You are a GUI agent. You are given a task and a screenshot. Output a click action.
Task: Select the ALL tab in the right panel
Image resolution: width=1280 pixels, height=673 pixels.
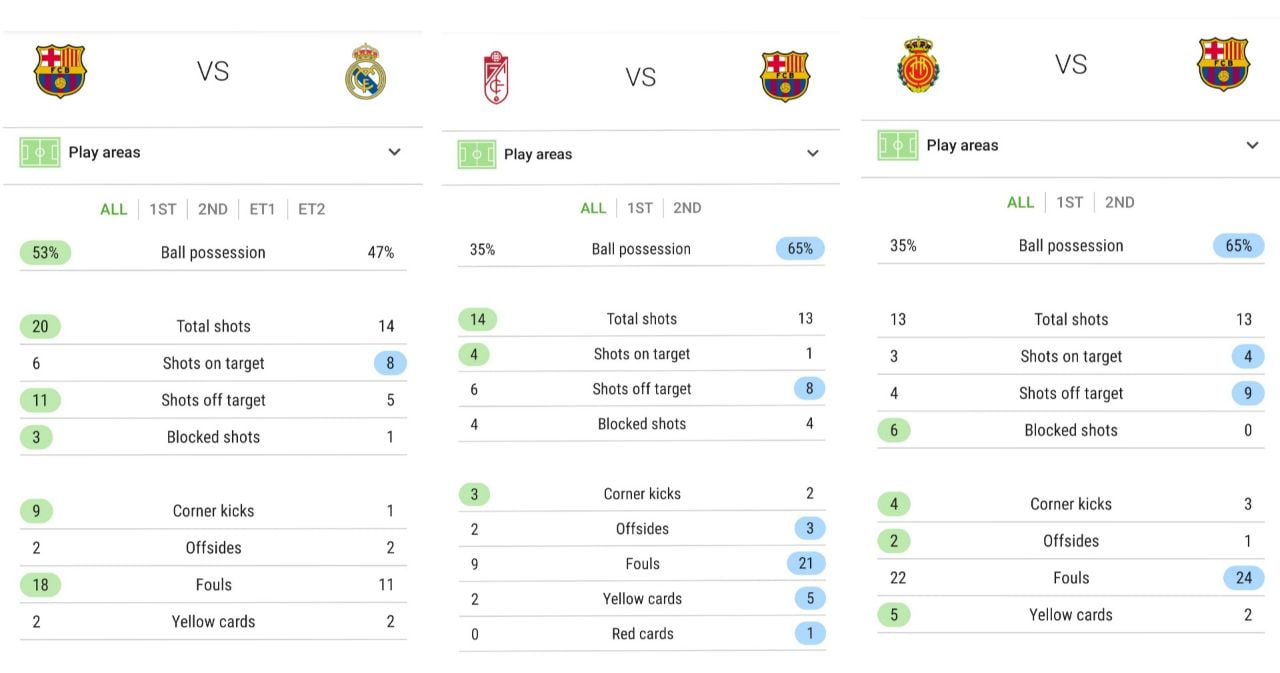pos(1020,202)
